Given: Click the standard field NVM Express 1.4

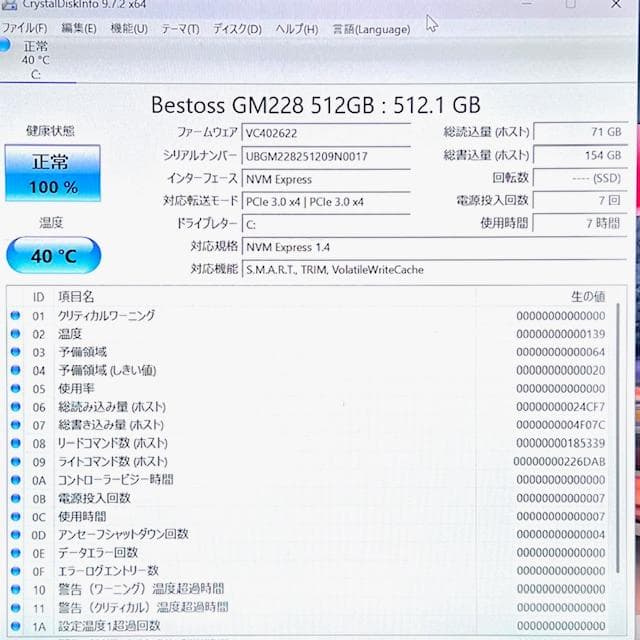Looking at the screenshot, I should 434,247.
